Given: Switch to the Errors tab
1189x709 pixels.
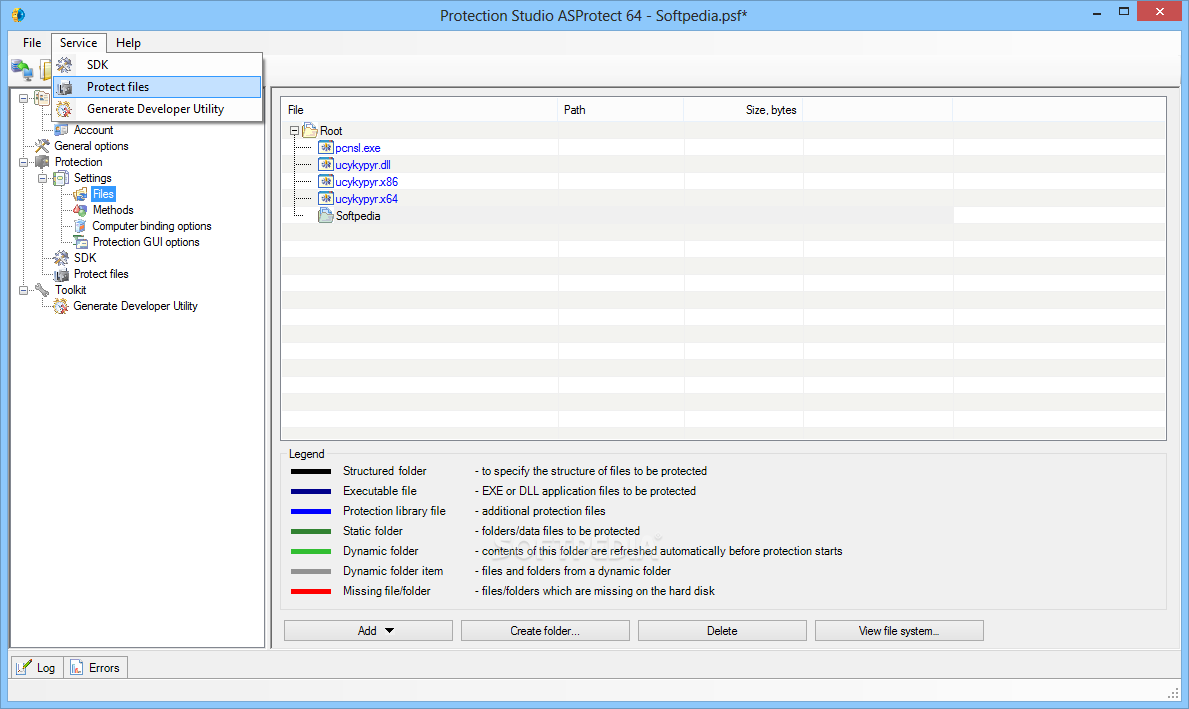Looking at the screenshot, I should pyautogui.click(x=96, y=667).
